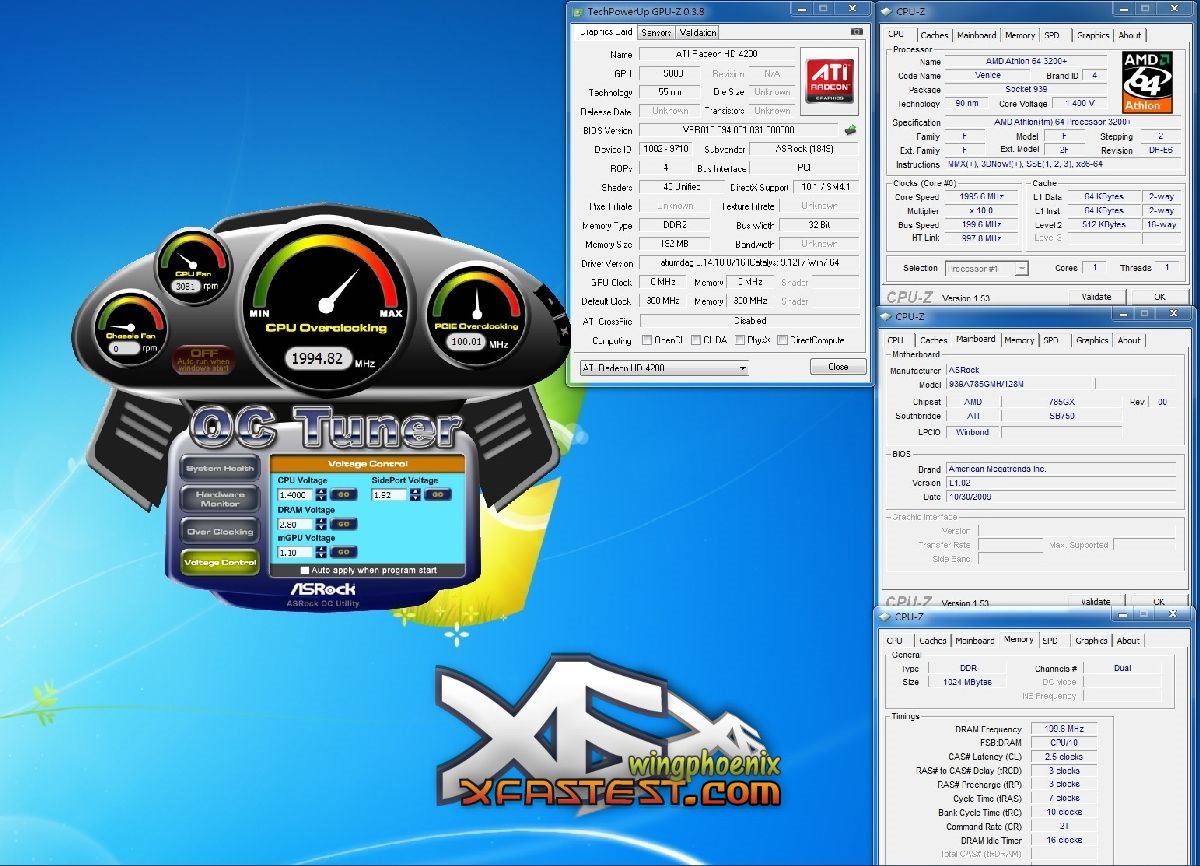The image size is (1200, 866).
Task: Click the SidePort Voltage value field 1.92
Action: pyautogui.click(x=390, y=494)
